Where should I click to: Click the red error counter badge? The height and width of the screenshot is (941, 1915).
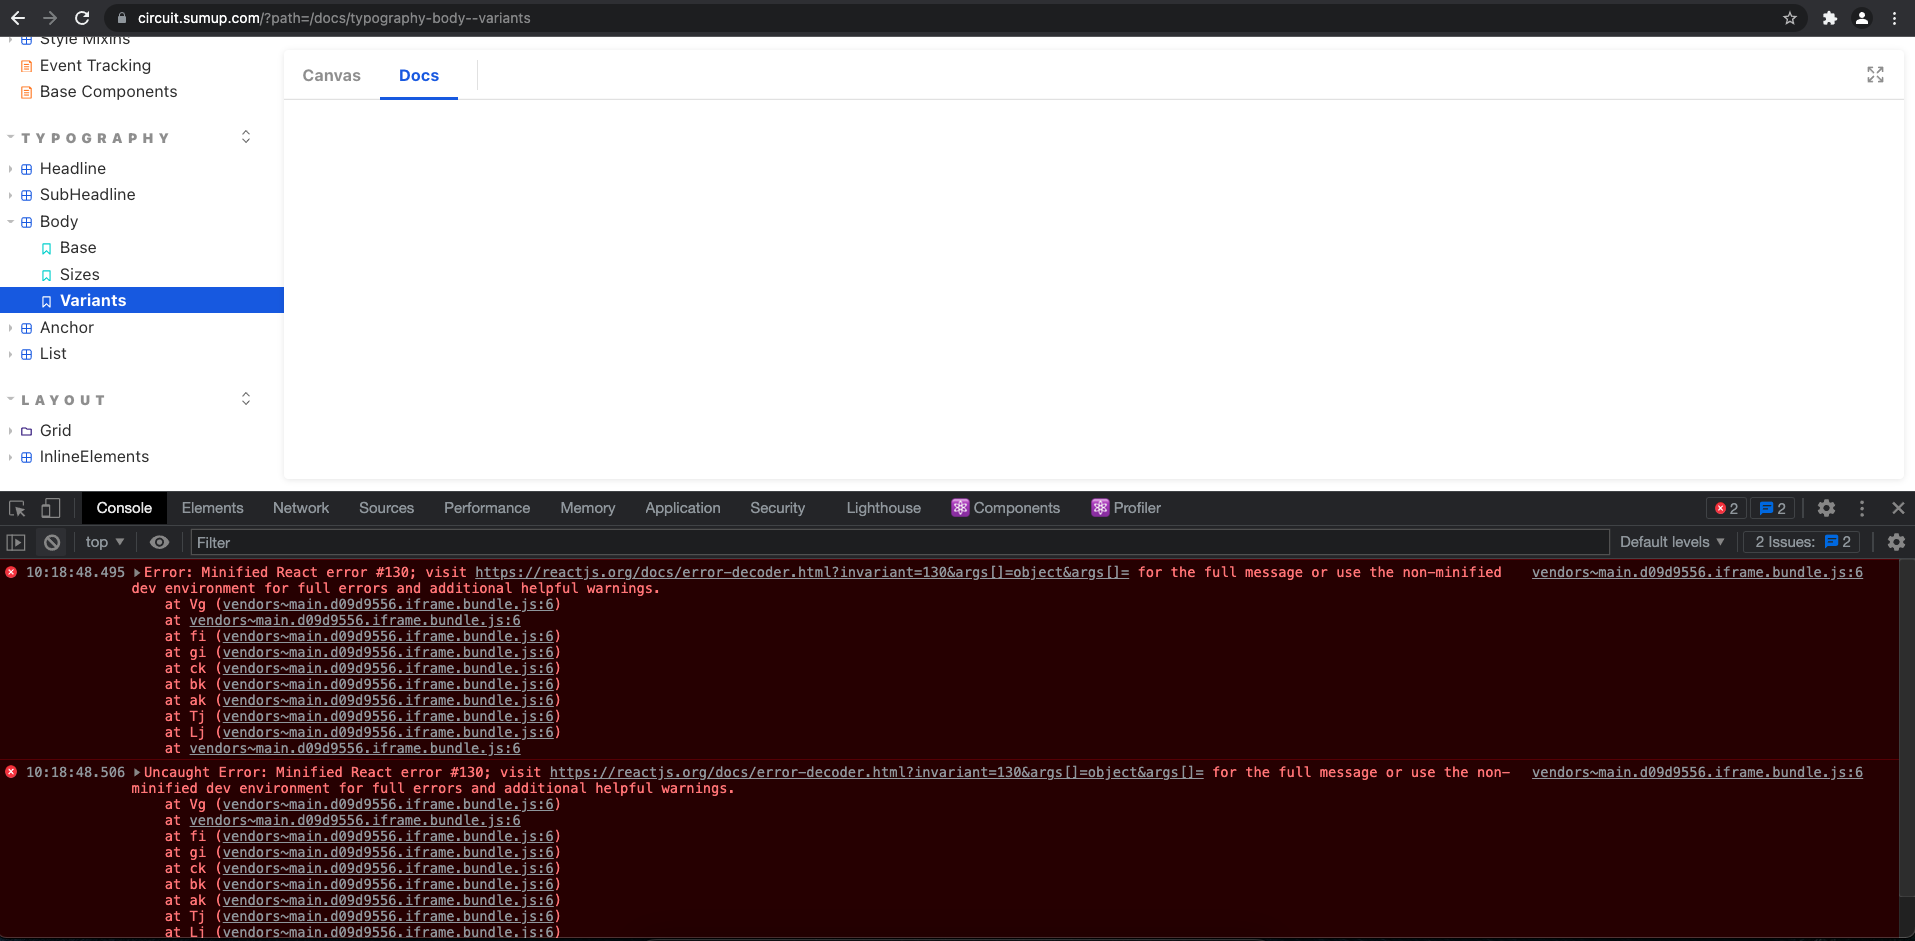pos(1724,508)
